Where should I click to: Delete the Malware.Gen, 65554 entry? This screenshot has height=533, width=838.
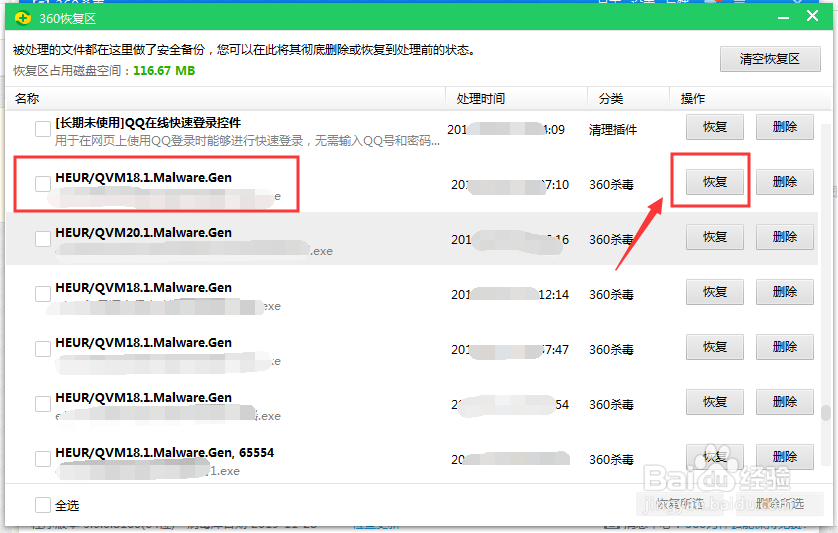pos(785,458)
